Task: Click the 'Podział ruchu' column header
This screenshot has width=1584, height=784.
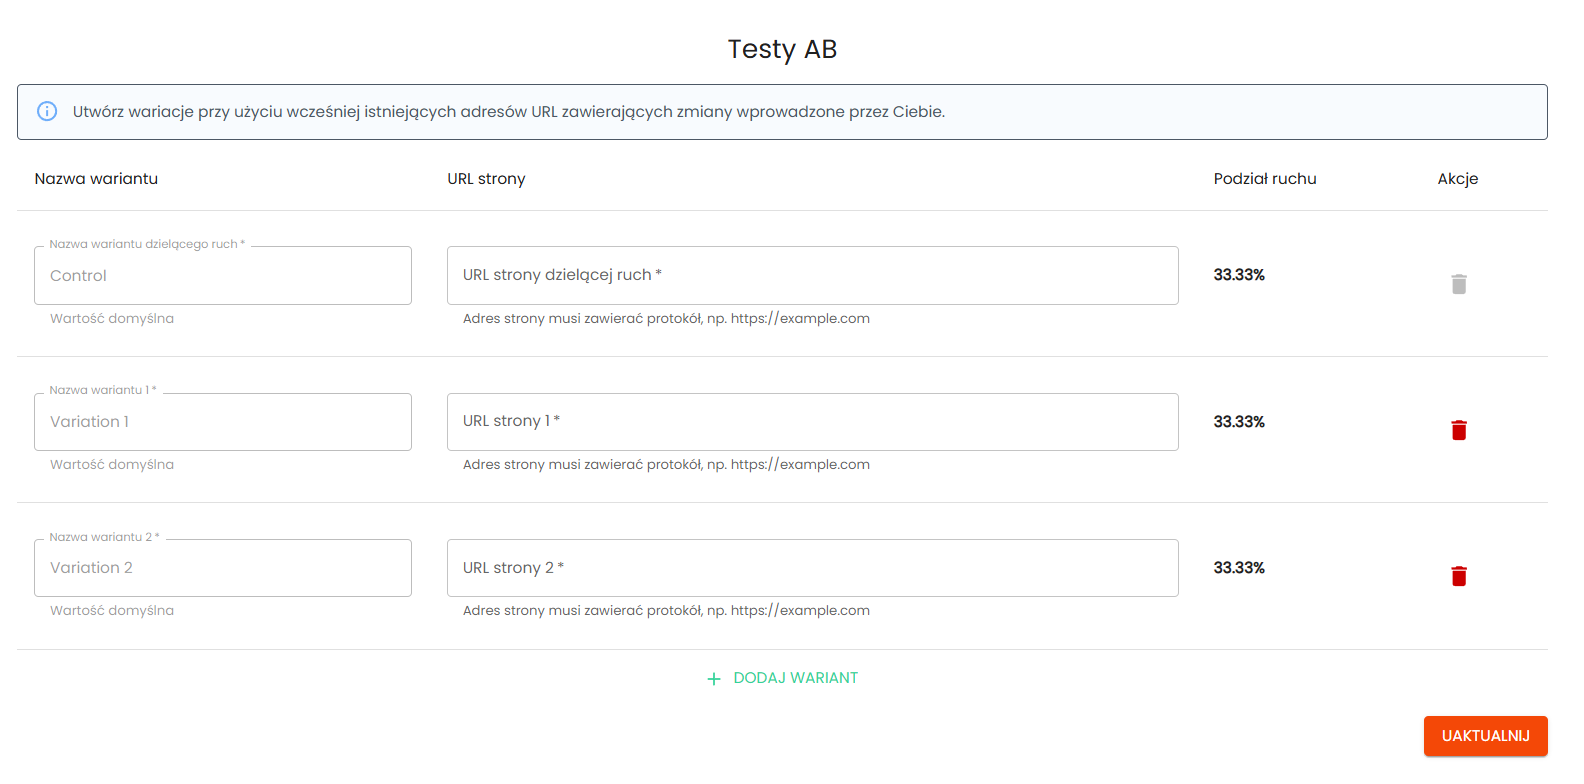Action: click(x=1264, y=179)
